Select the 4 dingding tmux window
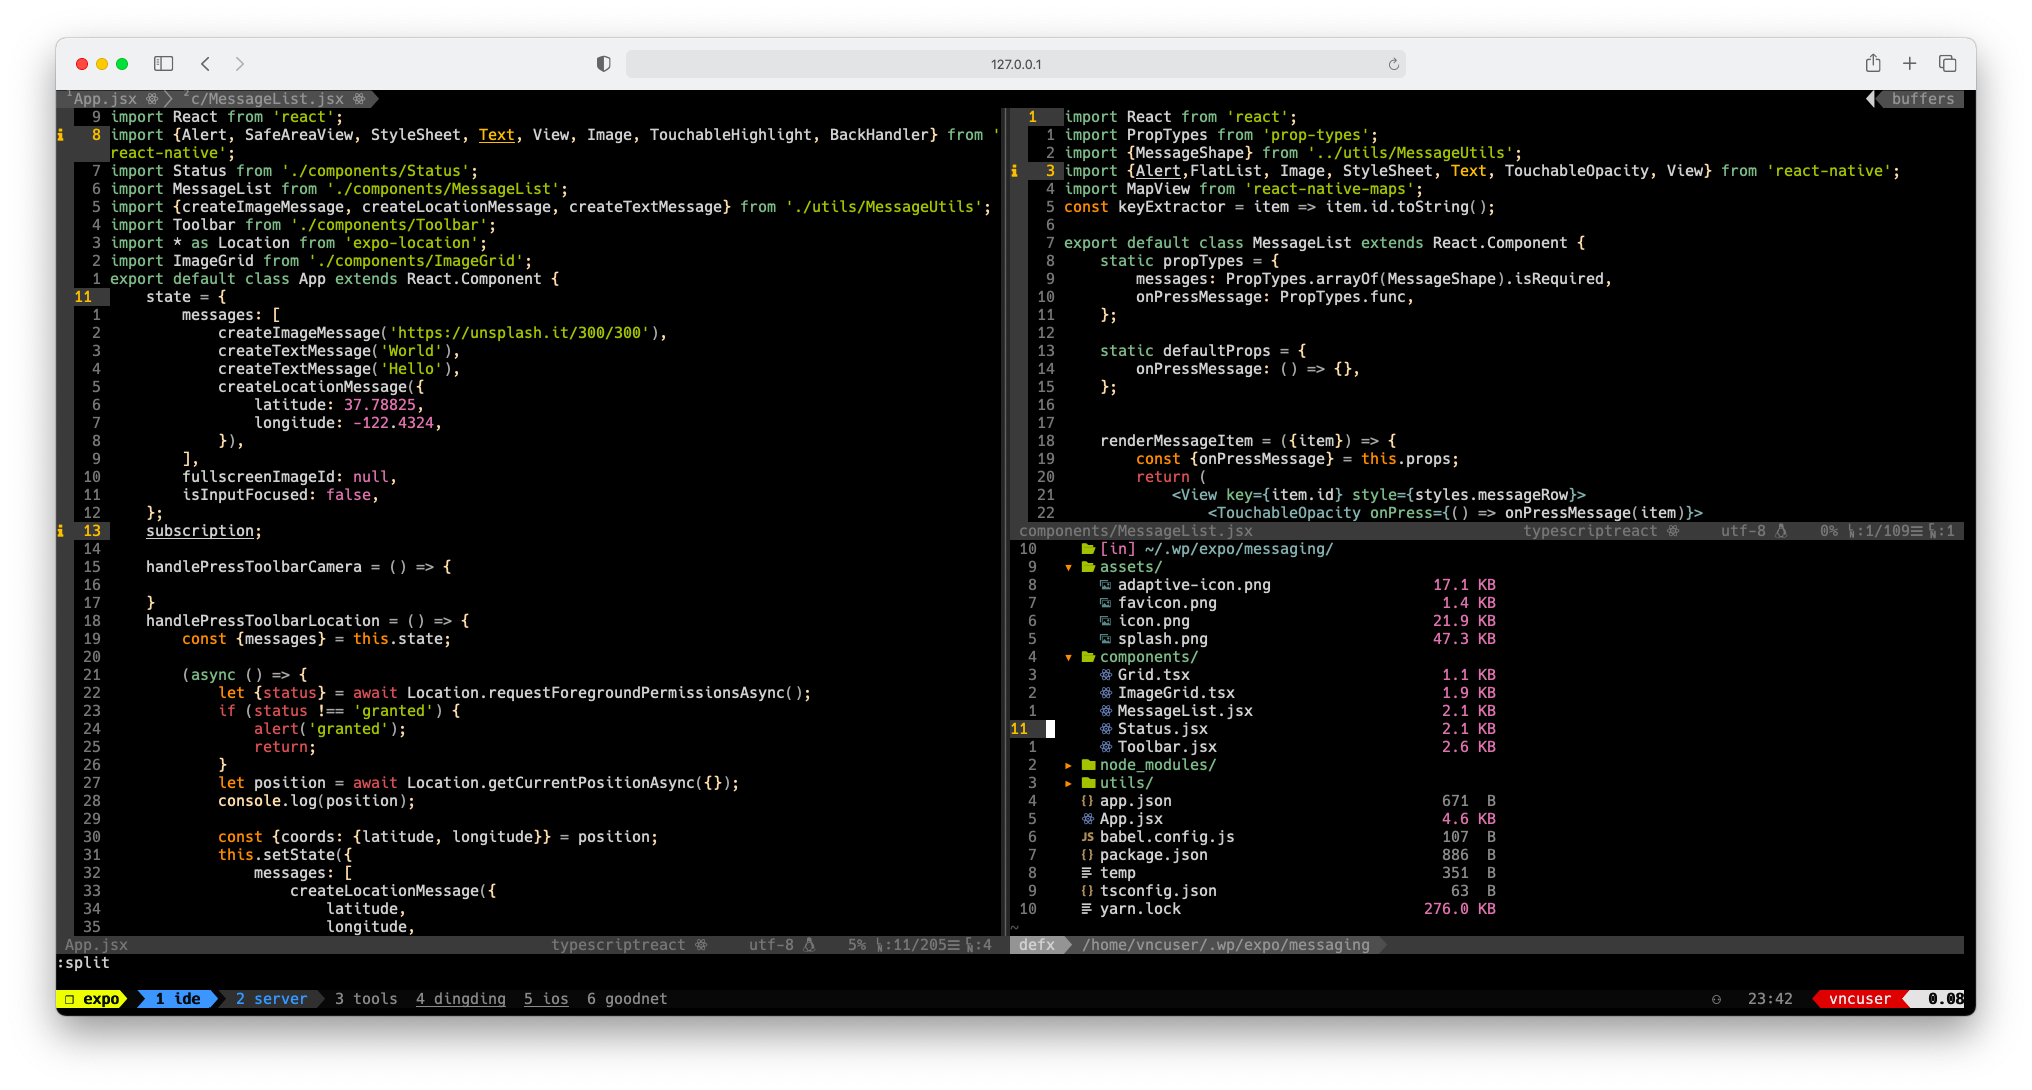2032x1090 pixels. click(x=460, y=999)
